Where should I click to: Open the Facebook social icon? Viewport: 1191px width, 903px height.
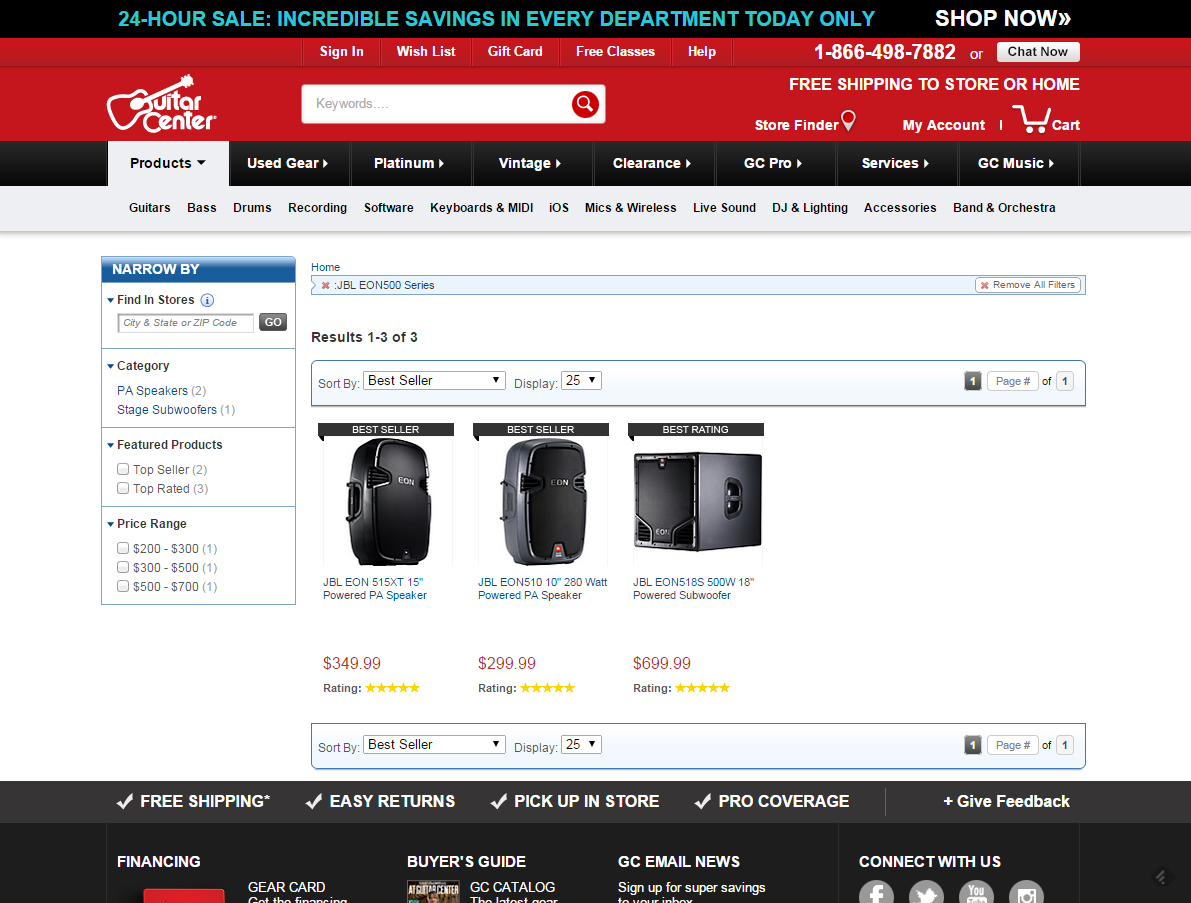(x=876, y=893)
